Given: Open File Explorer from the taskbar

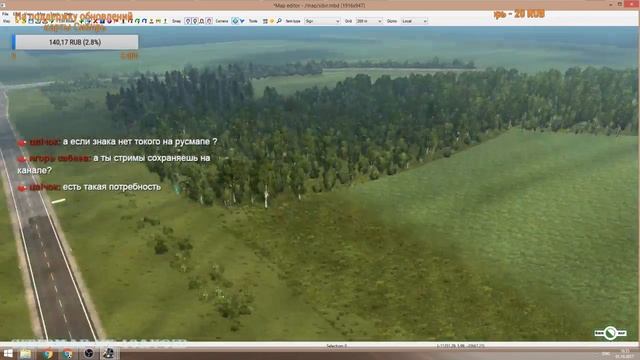Looking at the screenshot, I should click(x=25, y=353).
